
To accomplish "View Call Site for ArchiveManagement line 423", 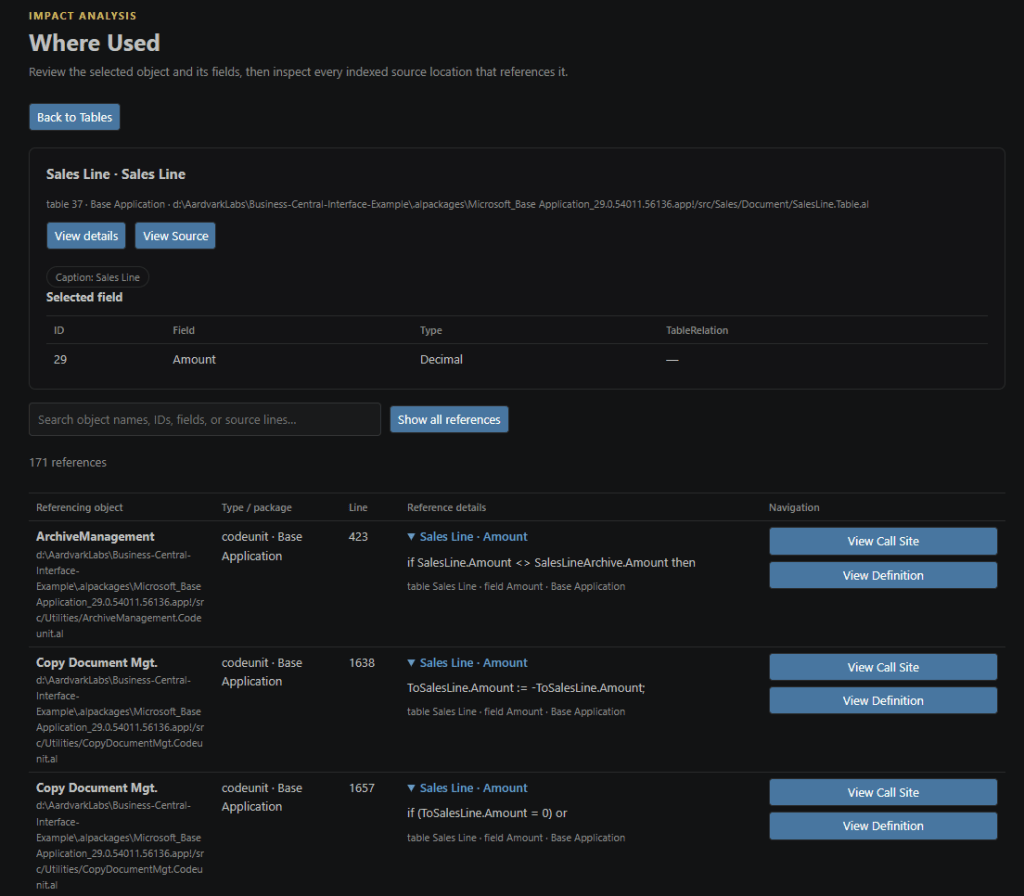I will [x=883, y=541].
